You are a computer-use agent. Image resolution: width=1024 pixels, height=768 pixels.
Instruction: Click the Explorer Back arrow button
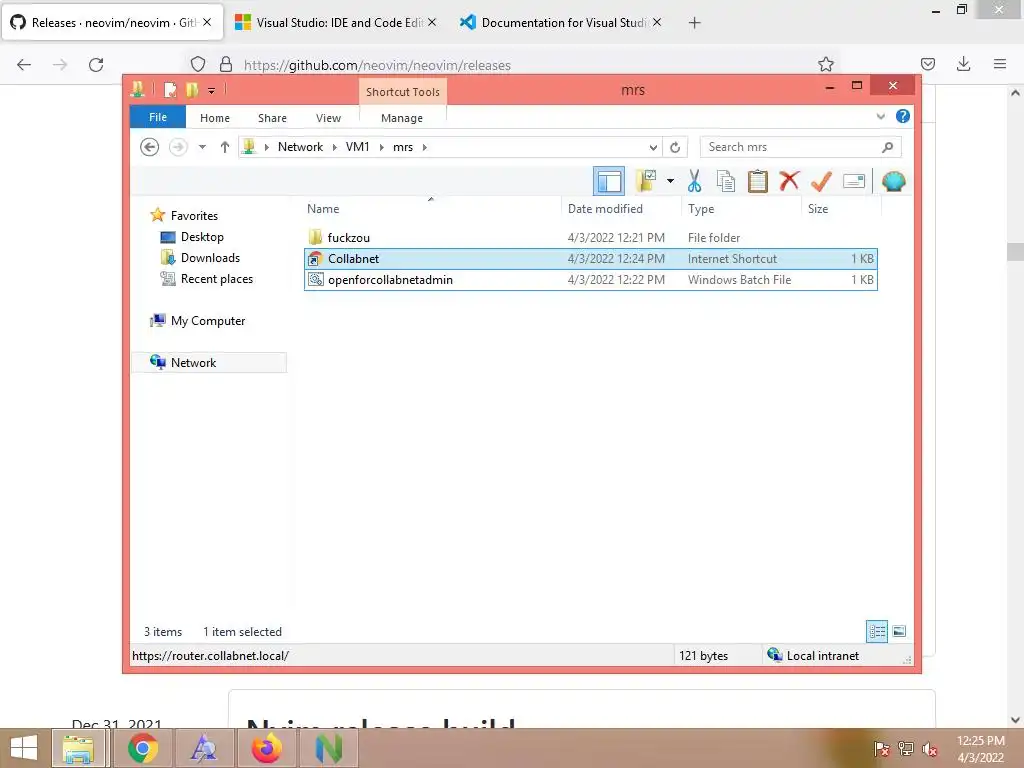pos(150,147)
